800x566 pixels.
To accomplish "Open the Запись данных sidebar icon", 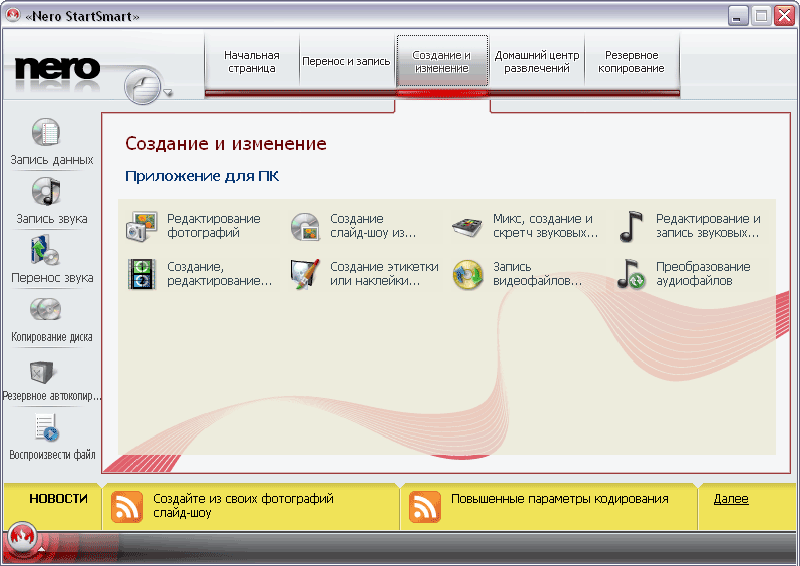I will click(x=46, y=132).
